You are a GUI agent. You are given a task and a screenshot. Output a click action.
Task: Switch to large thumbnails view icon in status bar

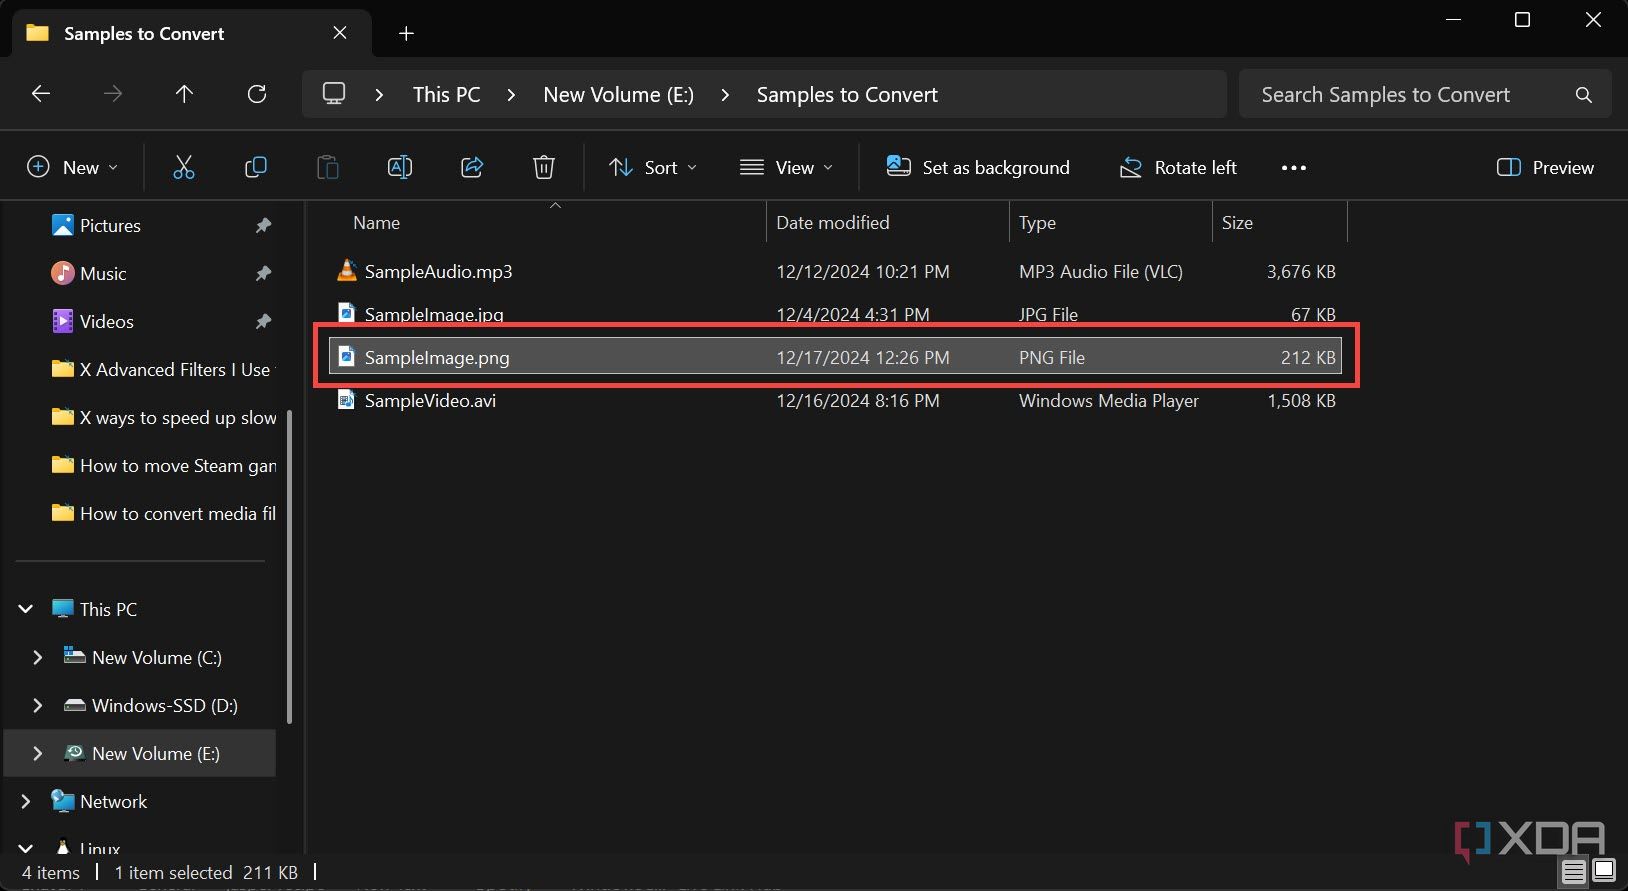click(1603, 871)
